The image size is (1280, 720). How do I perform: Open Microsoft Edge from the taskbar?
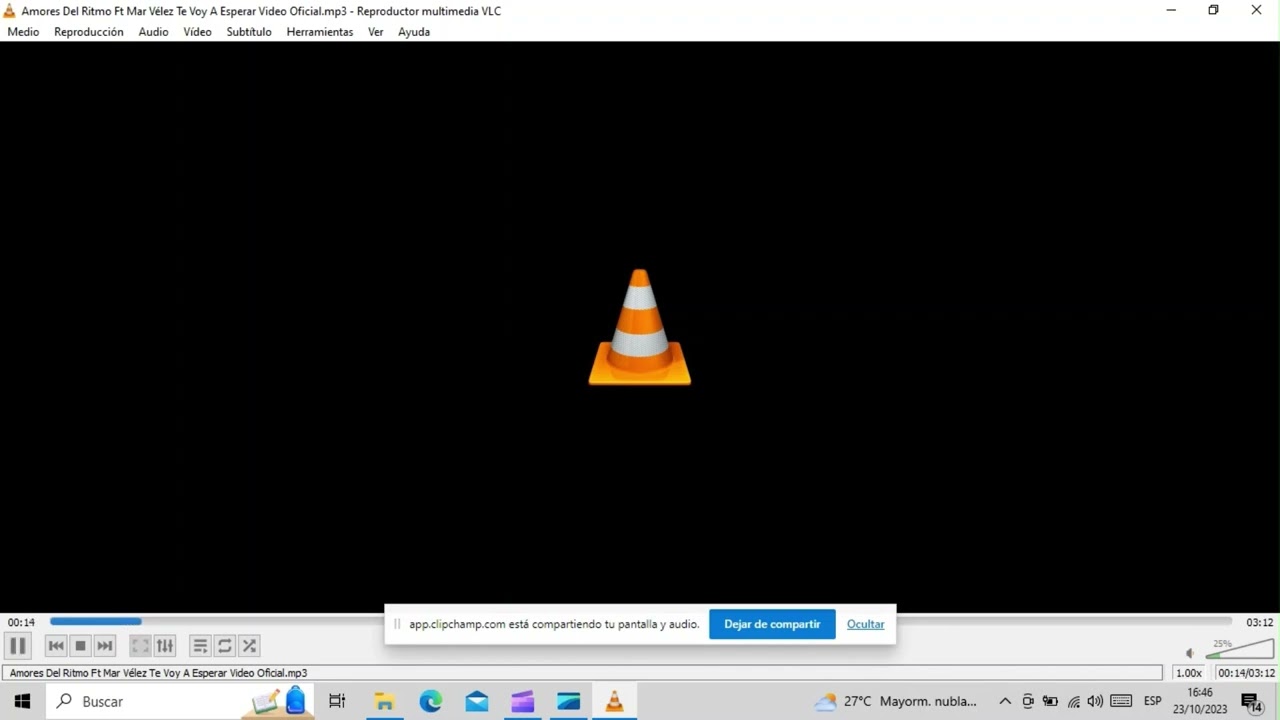pyautogui.click(x=430, y=701)
